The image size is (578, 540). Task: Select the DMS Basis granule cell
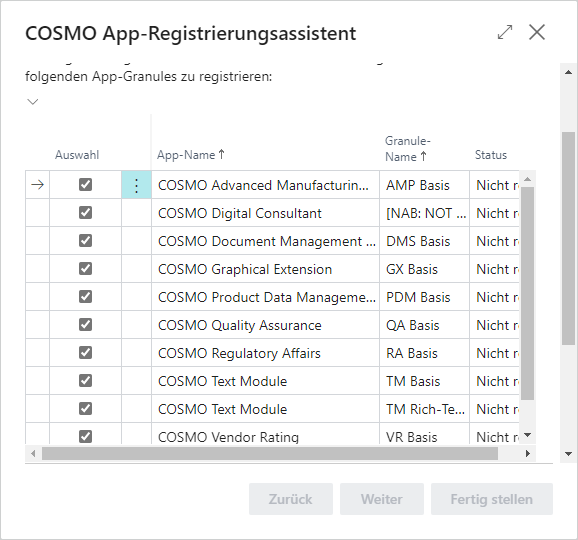point(425,241)
